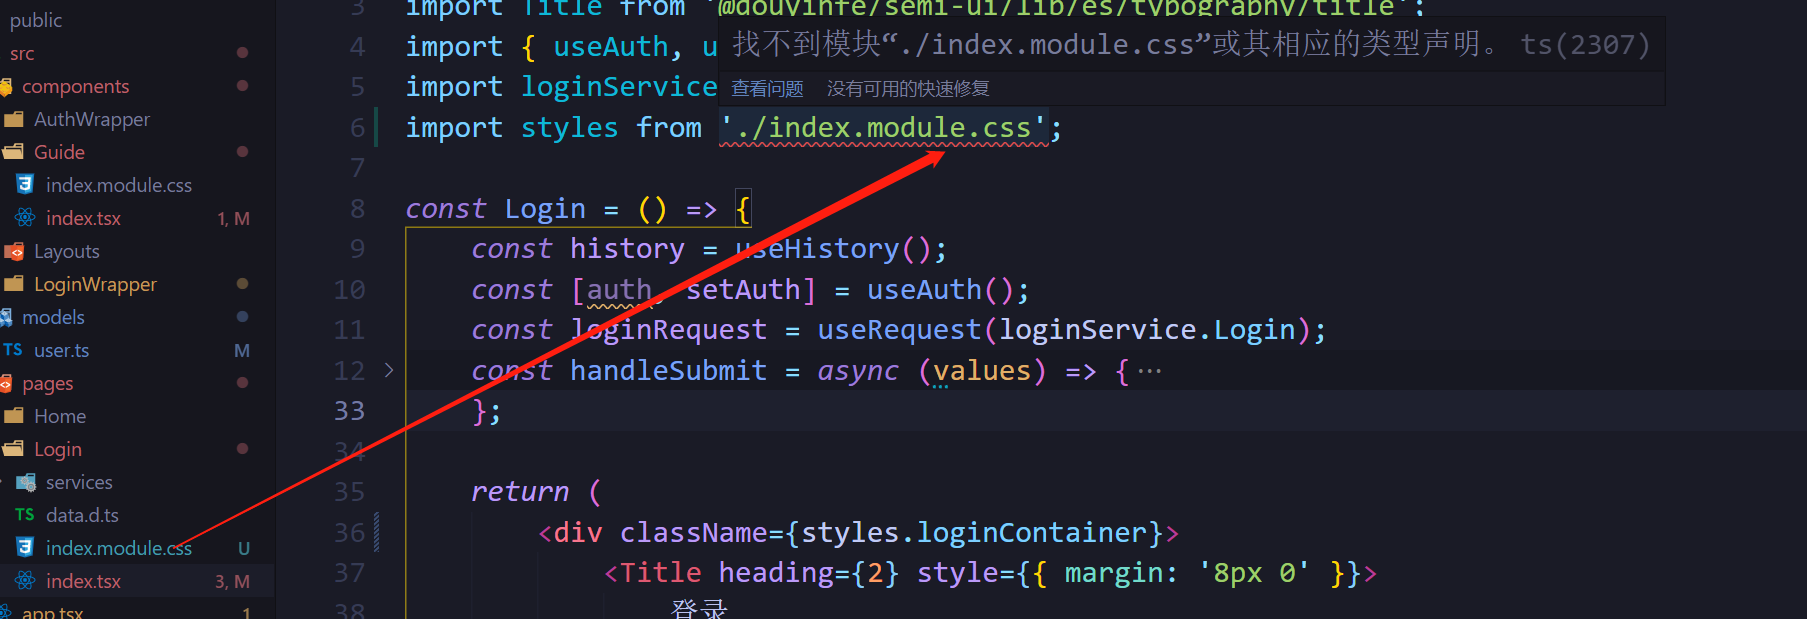Image resolution: width=1807 pixels, height=619 pixels.
Task: Collapse the models folder
Action: 53,317
